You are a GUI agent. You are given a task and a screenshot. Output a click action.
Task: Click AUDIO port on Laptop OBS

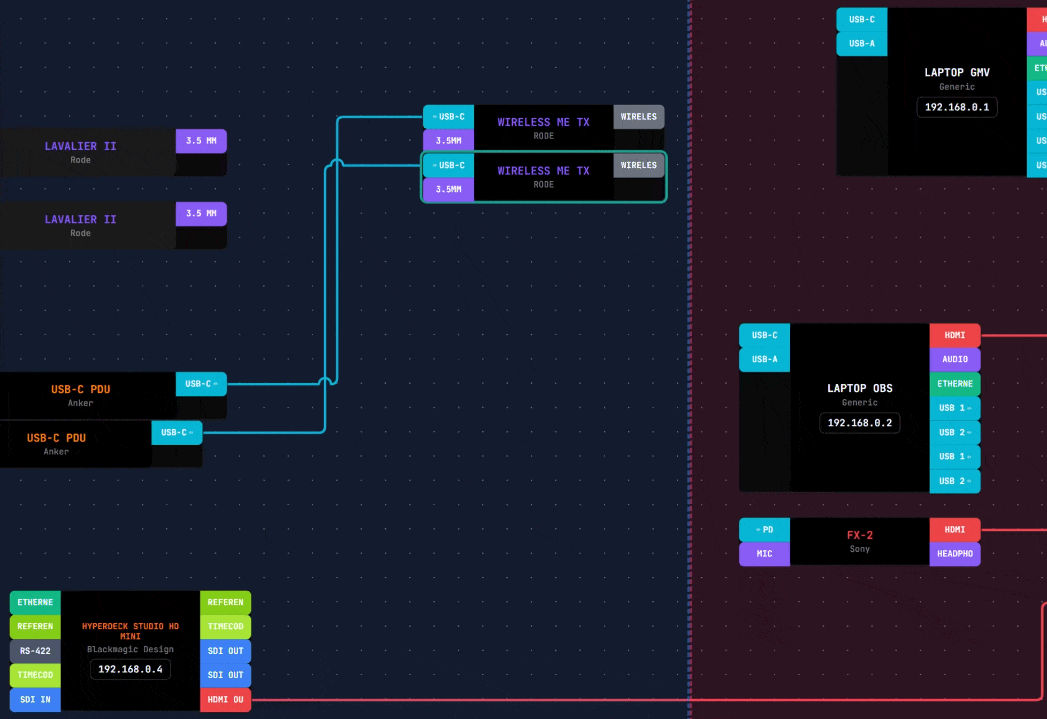click(x=955, y=359)
